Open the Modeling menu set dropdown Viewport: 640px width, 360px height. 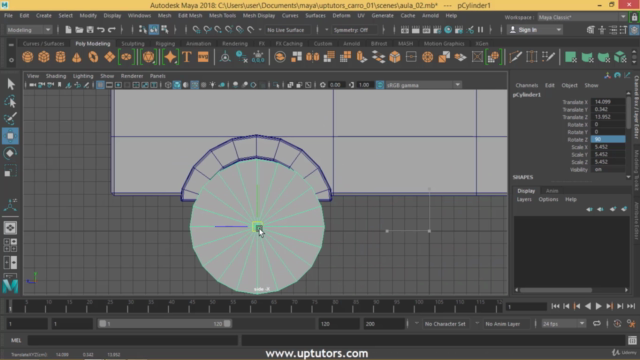click(x=29, y=30)
